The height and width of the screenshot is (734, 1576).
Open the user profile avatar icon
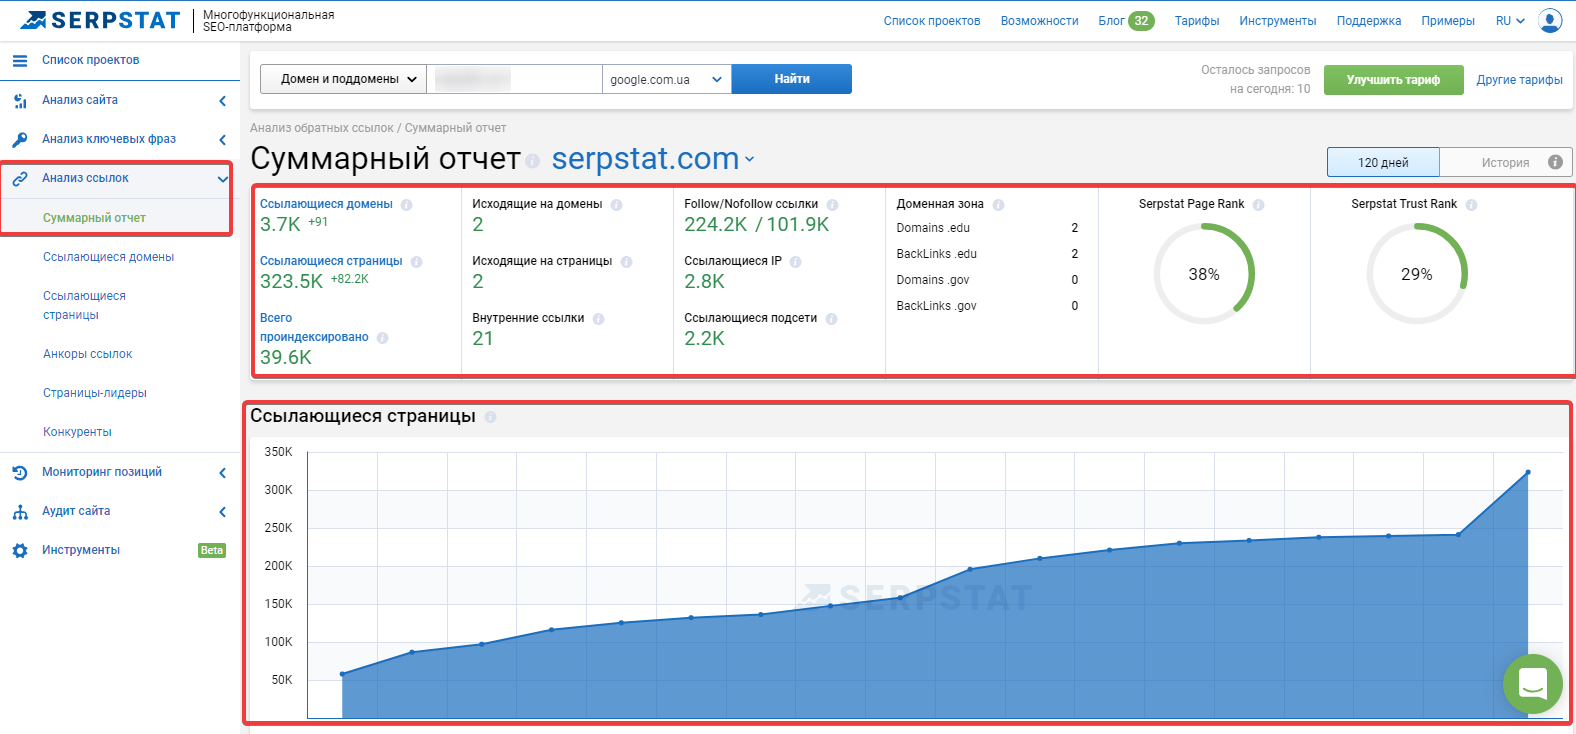[x=1550, y=20]
